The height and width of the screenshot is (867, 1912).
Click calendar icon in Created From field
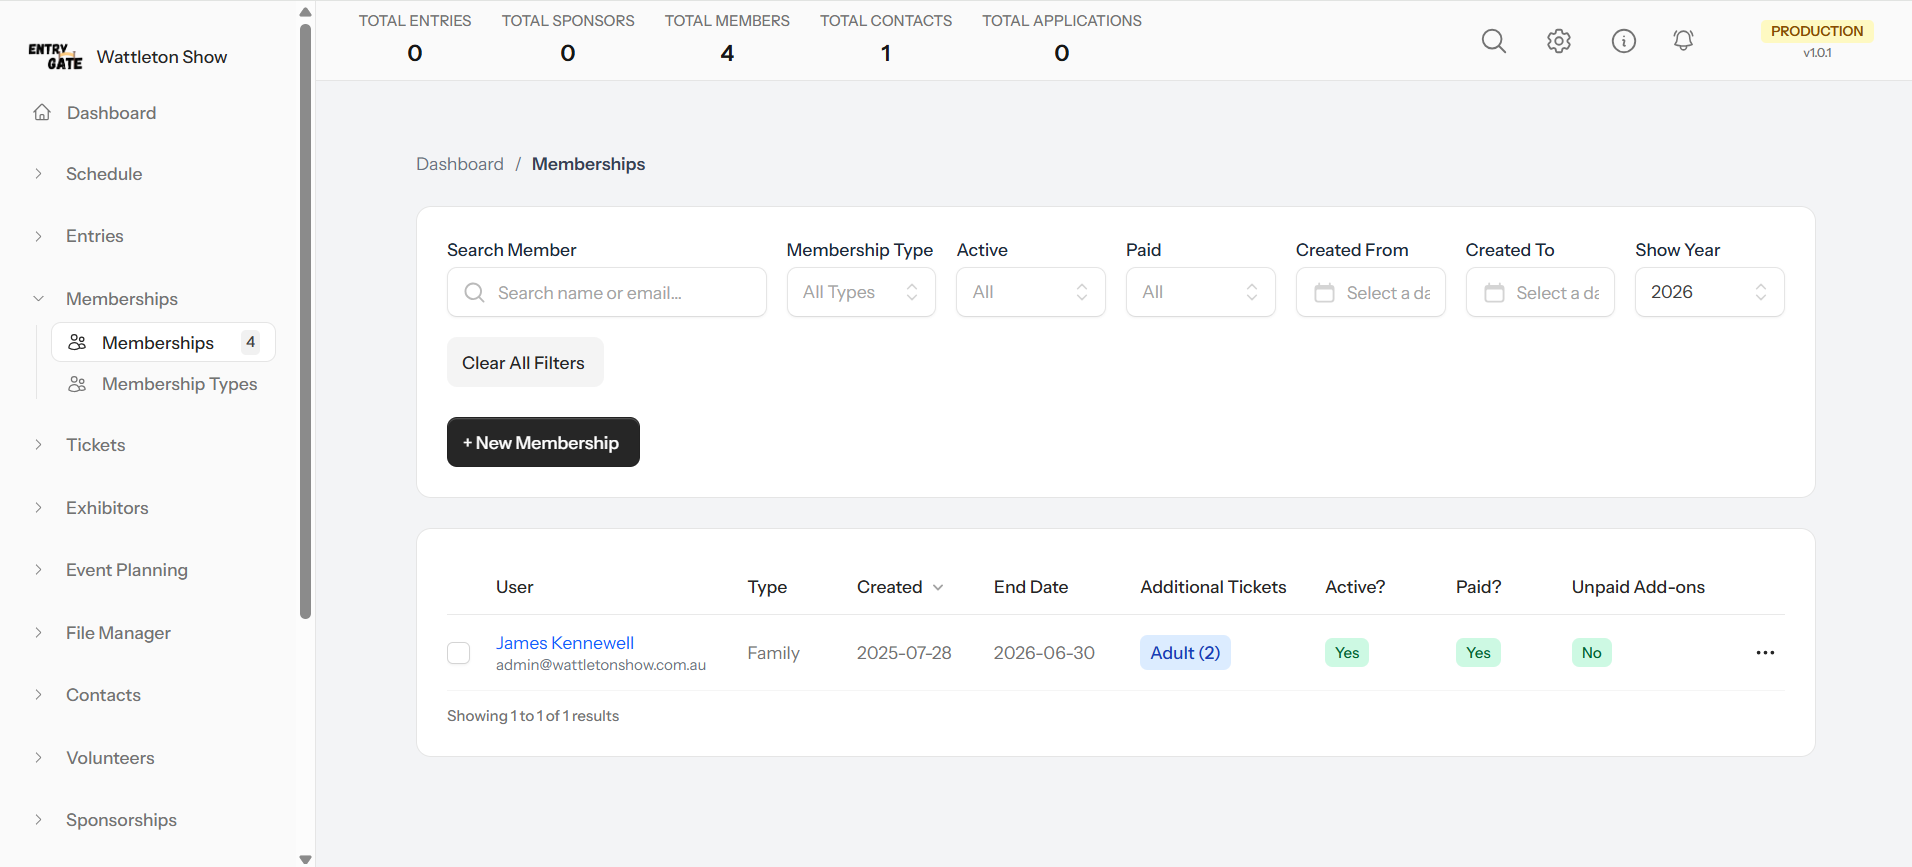(1324, 293)
